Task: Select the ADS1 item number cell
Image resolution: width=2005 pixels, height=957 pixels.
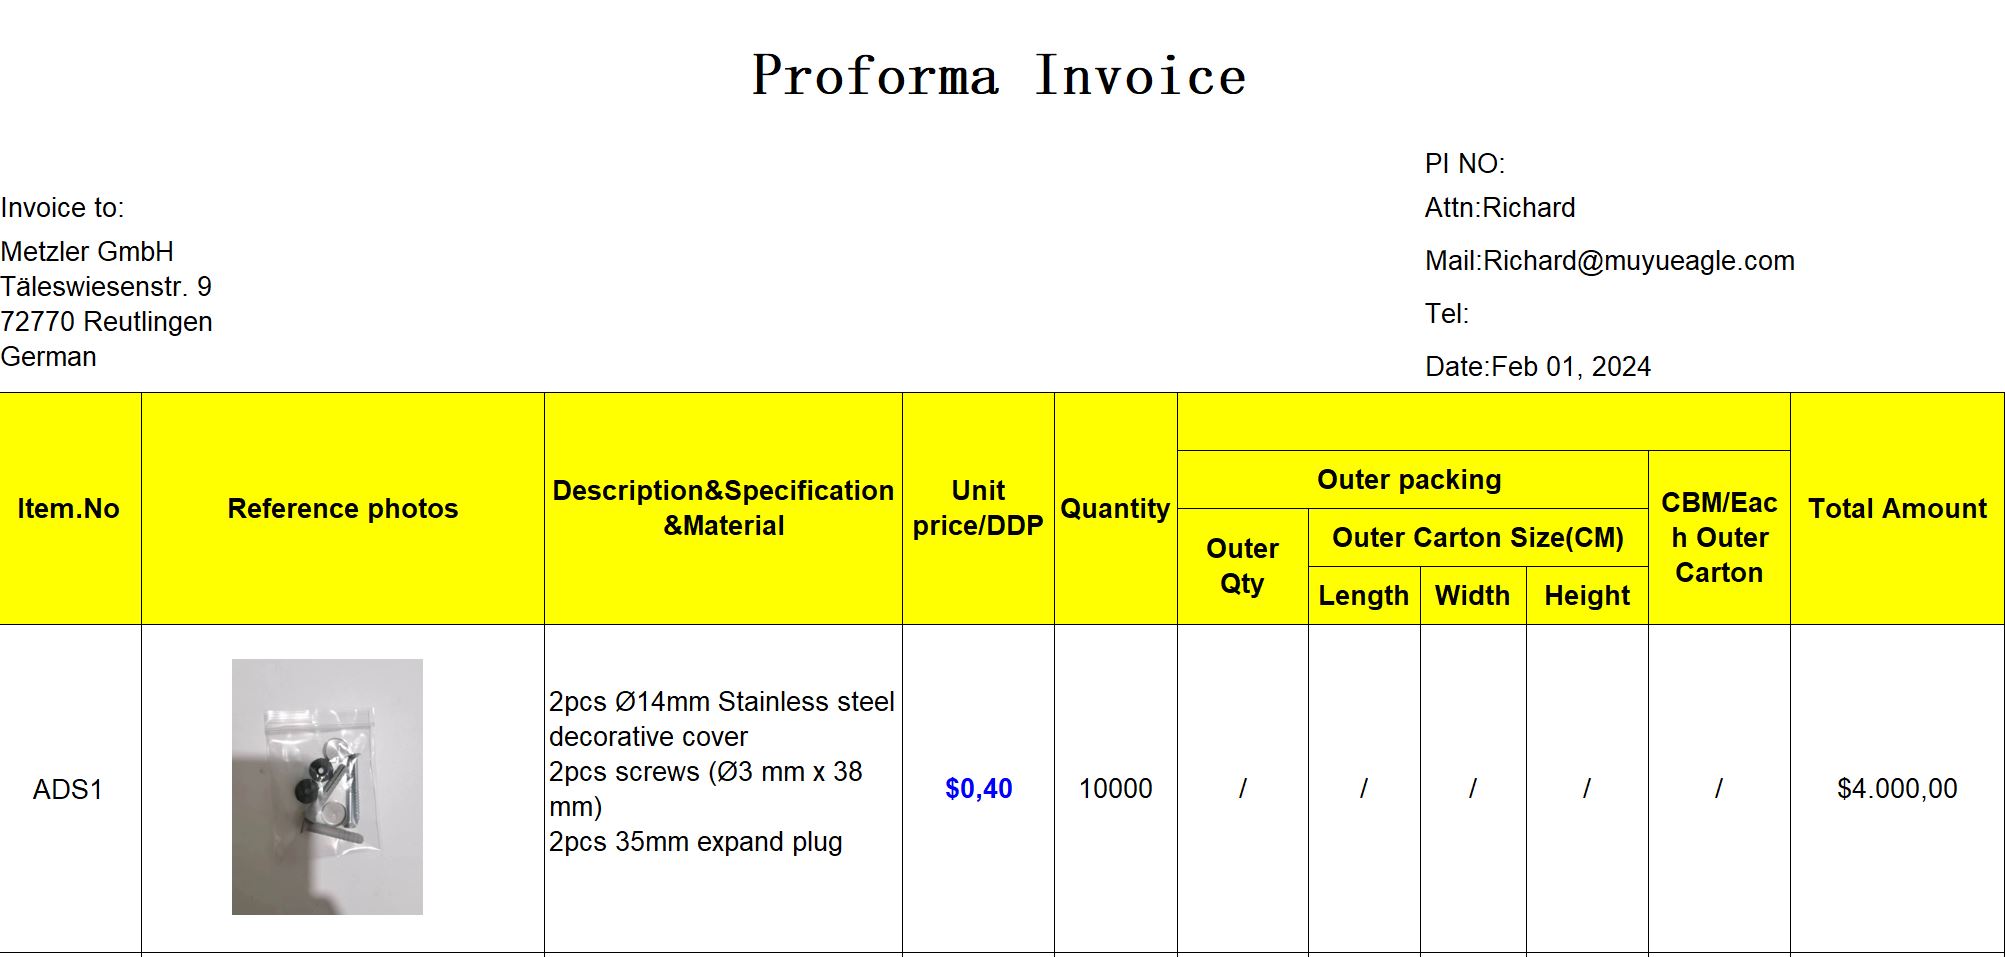Action: click(x=70, y=788)
